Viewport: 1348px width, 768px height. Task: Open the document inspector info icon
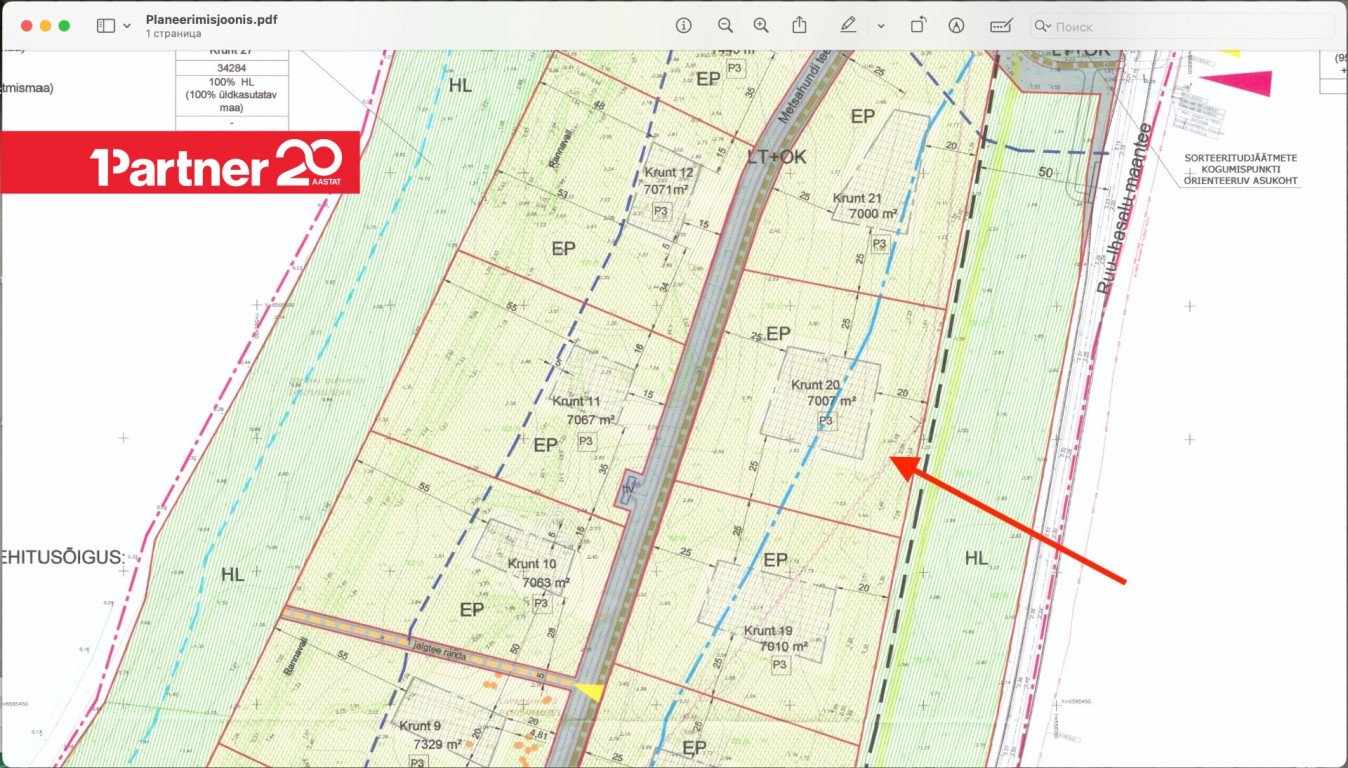tap(684, 26)
